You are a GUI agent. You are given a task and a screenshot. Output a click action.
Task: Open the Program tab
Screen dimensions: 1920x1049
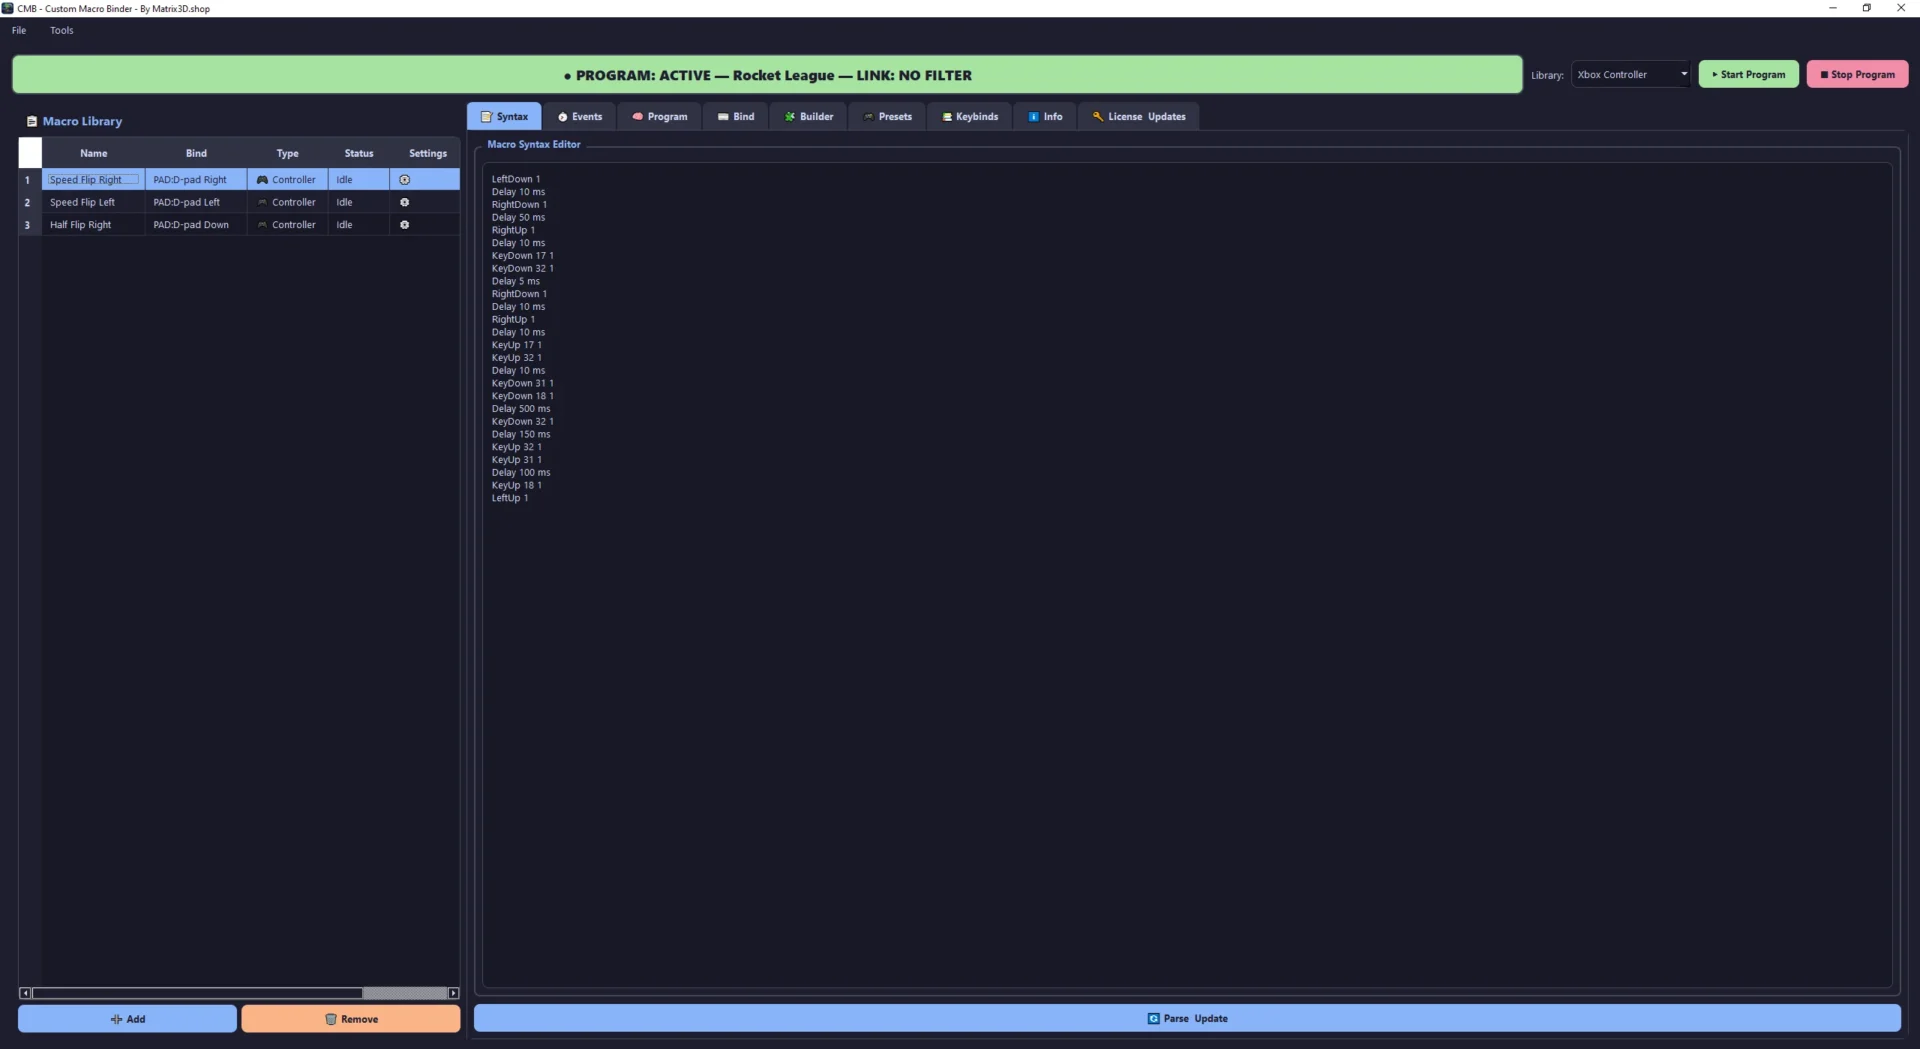660,116
